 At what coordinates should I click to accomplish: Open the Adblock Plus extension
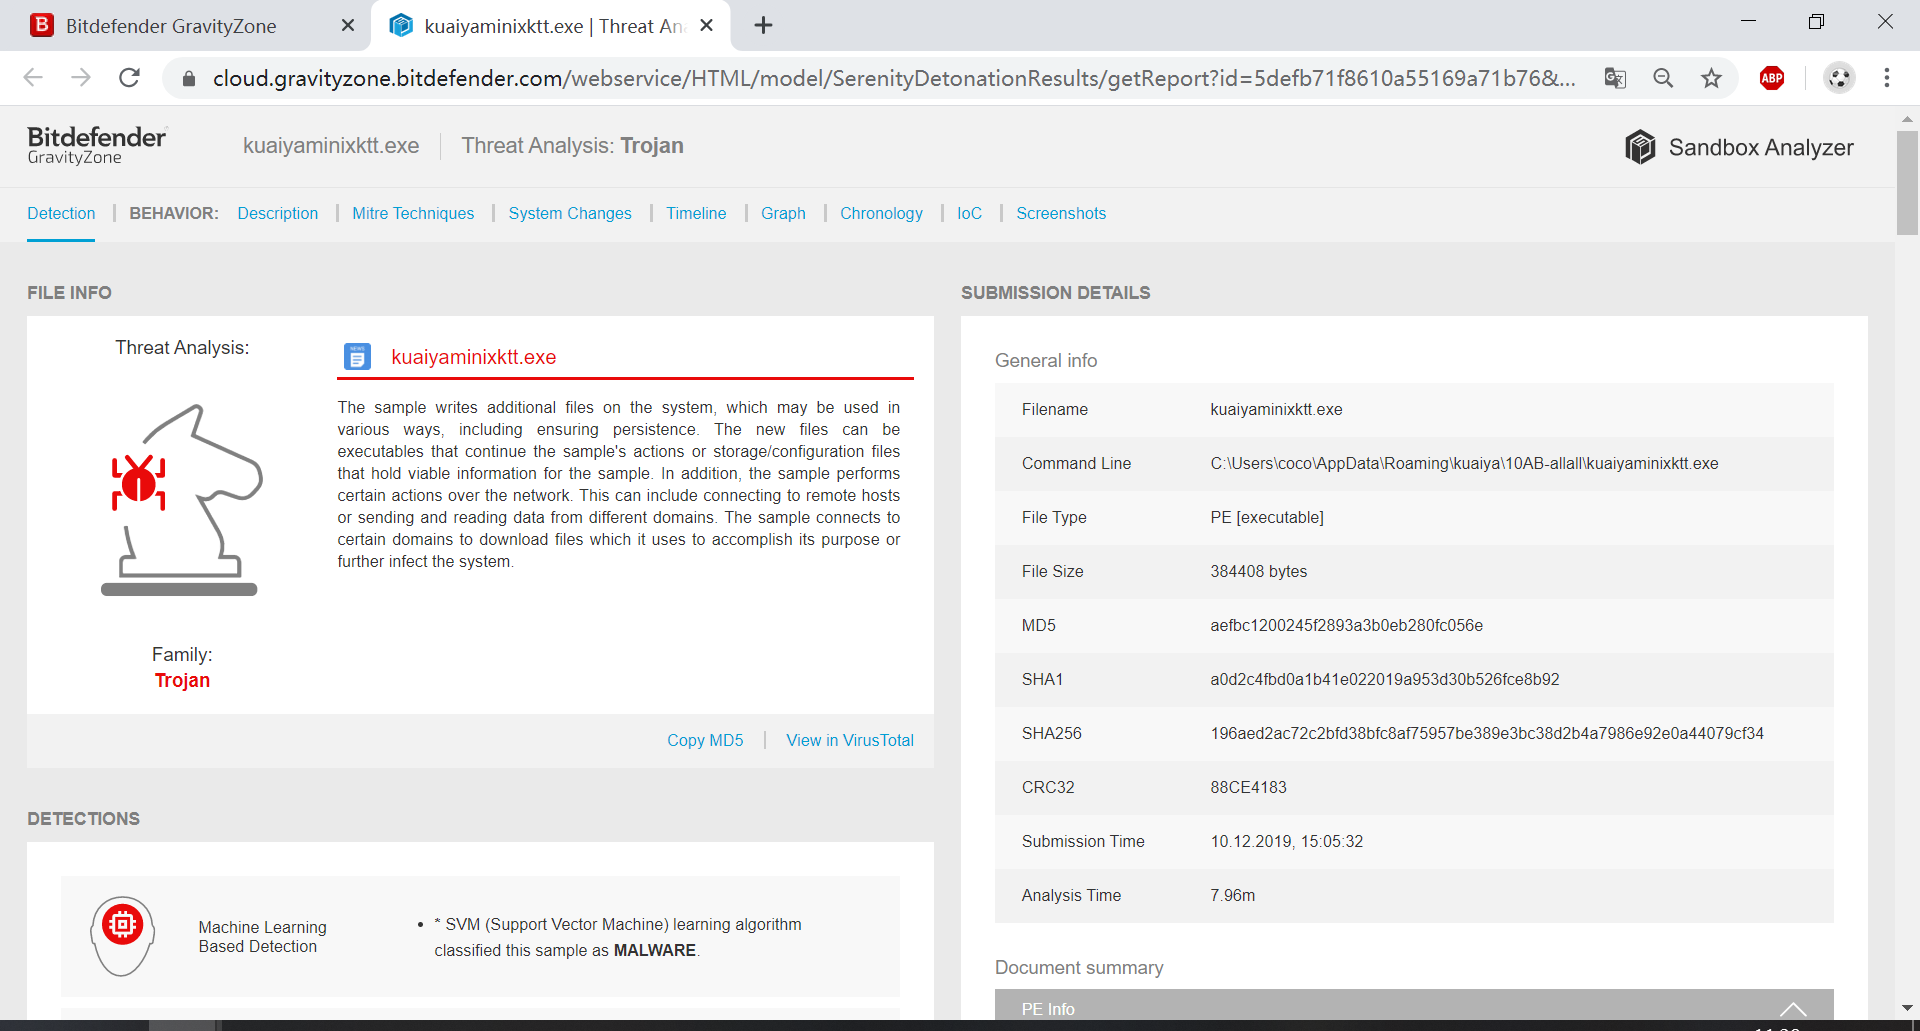point(1772,78)
